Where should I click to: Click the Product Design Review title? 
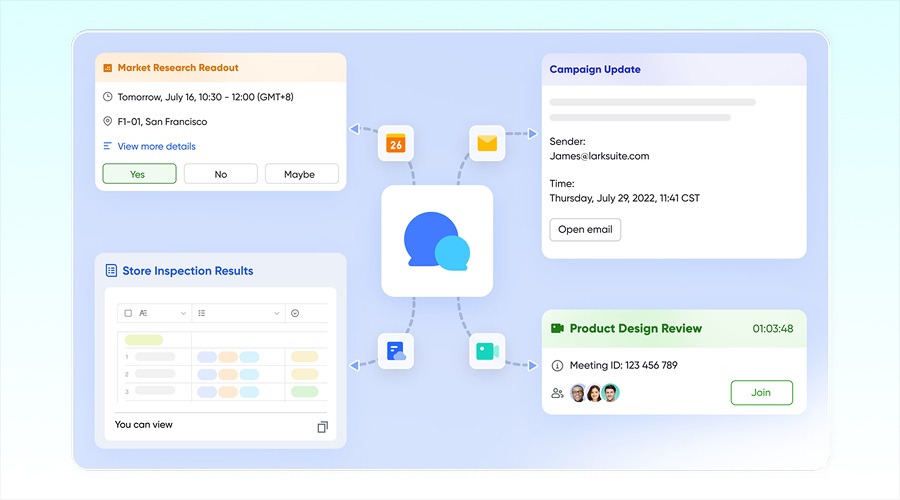point(635,328)
